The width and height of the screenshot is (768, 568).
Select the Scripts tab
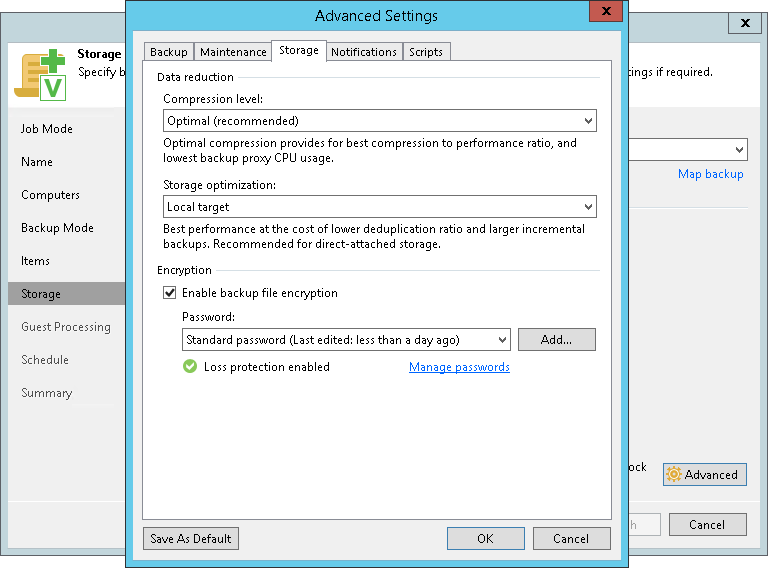tap(426, 52)
